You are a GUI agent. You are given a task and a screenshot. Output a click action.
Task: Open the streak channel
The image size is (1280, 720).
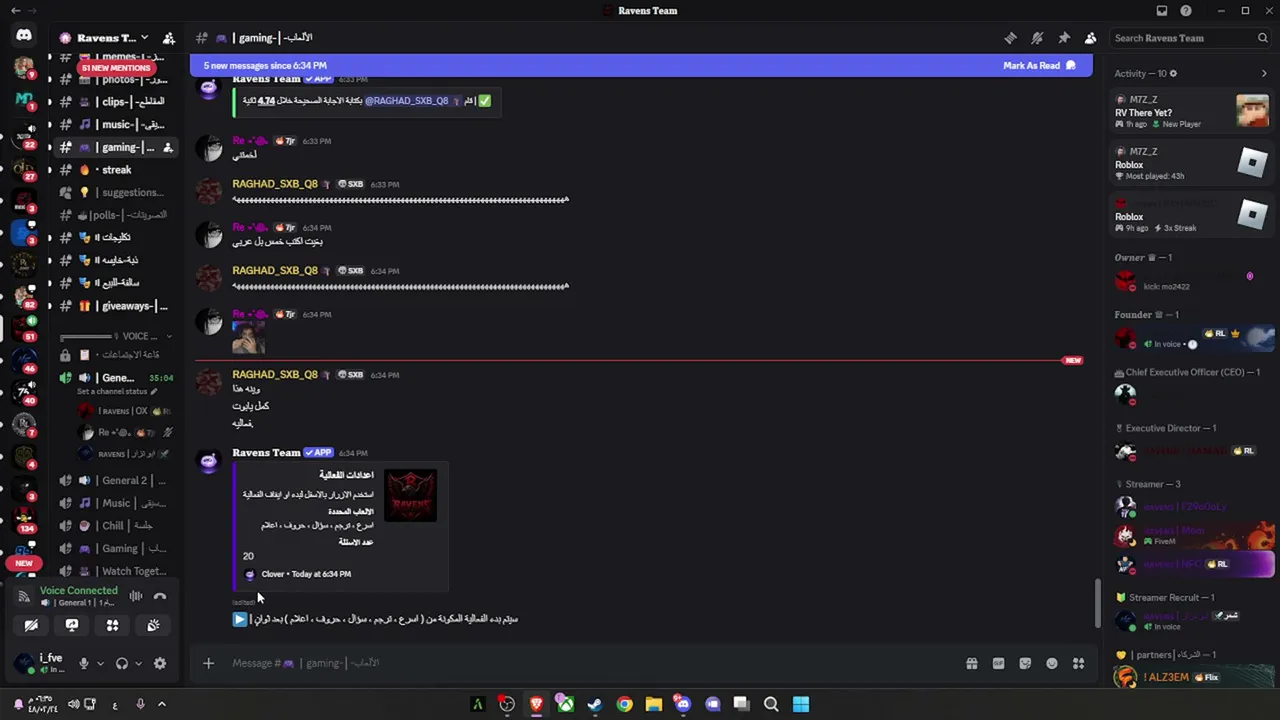(118, 170)
